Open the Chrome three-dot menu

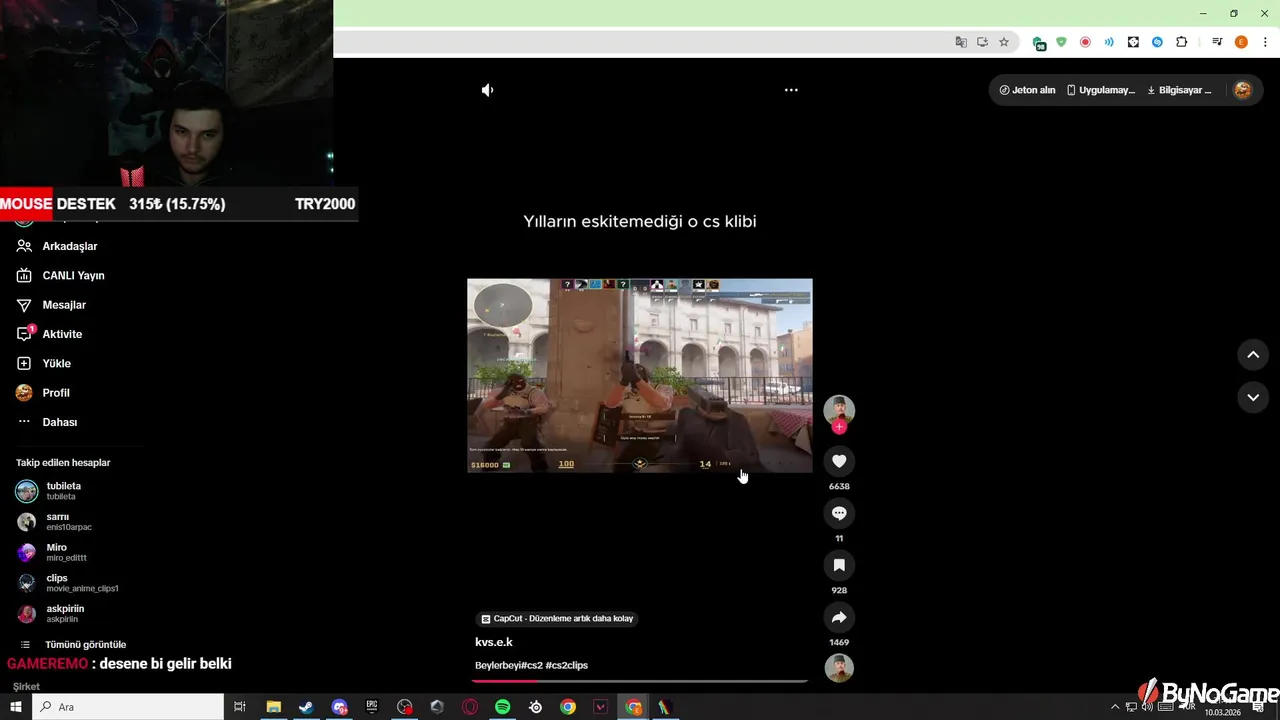coord(1265,42)
